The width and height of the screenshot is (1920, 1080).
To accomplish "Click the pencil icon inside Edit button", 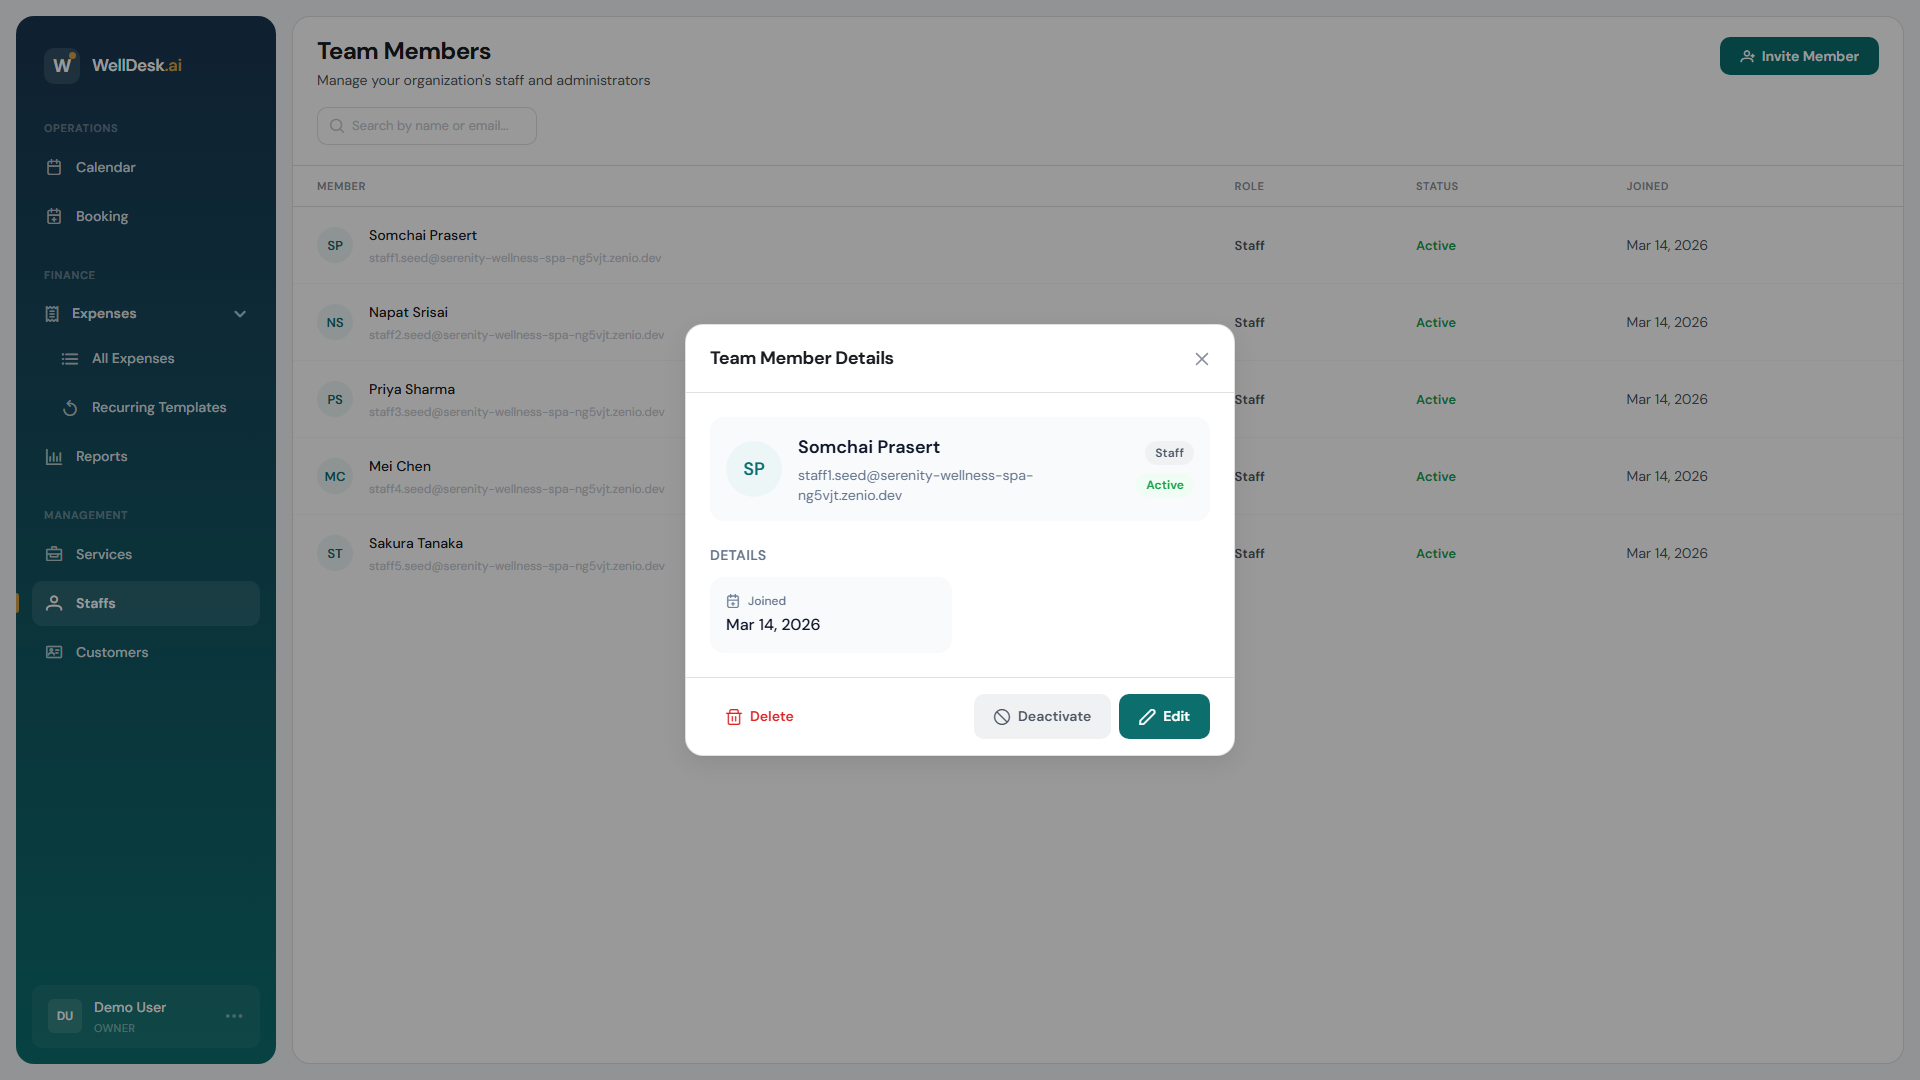I will pos(1146,716).
